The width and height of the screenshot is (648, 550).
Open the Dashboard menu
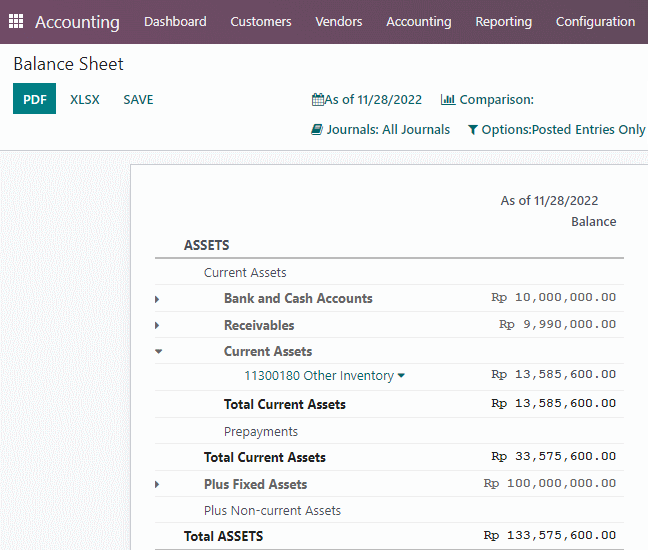click(175, 21)
